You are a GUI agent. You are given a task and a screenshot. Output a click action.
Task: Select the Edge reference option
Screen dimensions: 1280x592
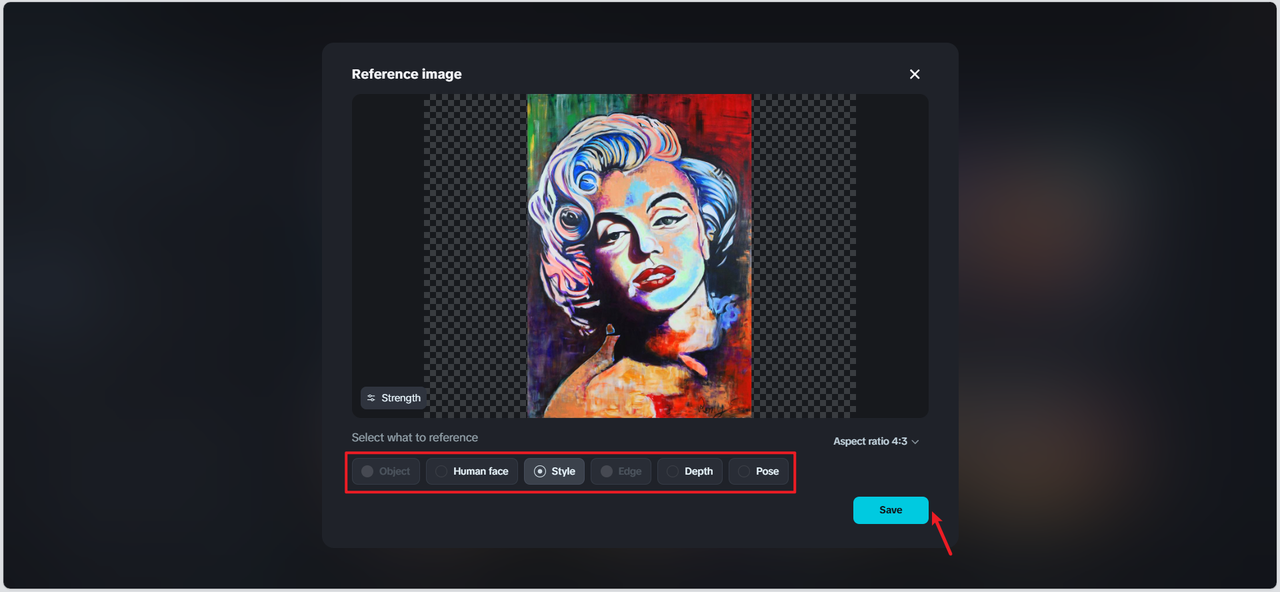click(621, 471)
